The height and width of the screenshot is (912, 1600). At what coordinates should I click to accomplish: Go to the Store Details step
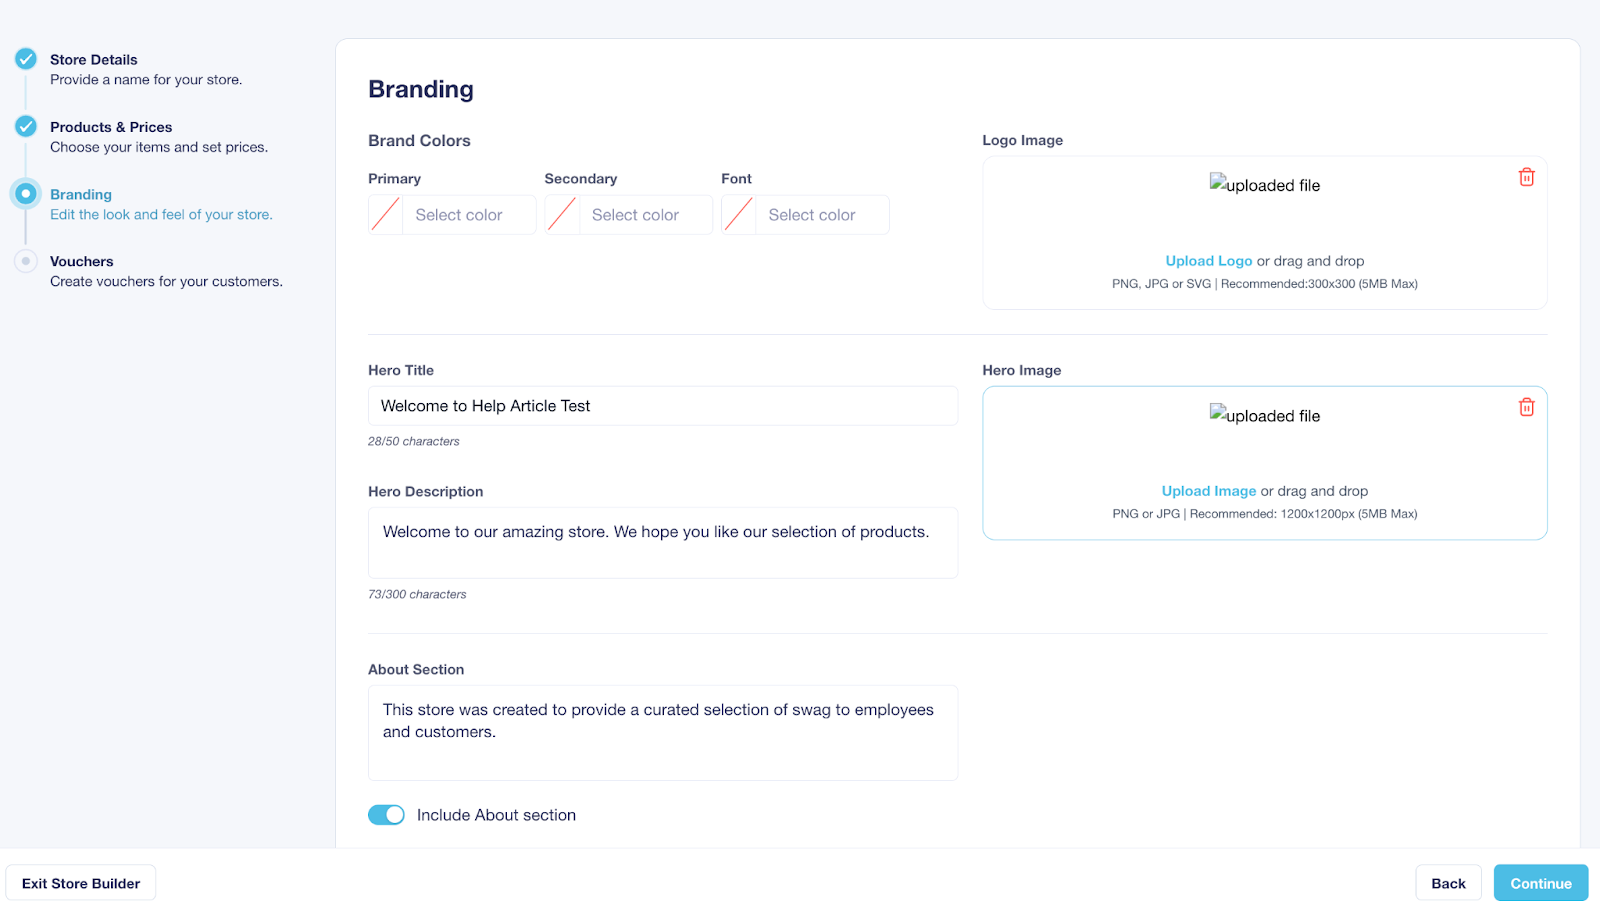click(x=94, y=60)
